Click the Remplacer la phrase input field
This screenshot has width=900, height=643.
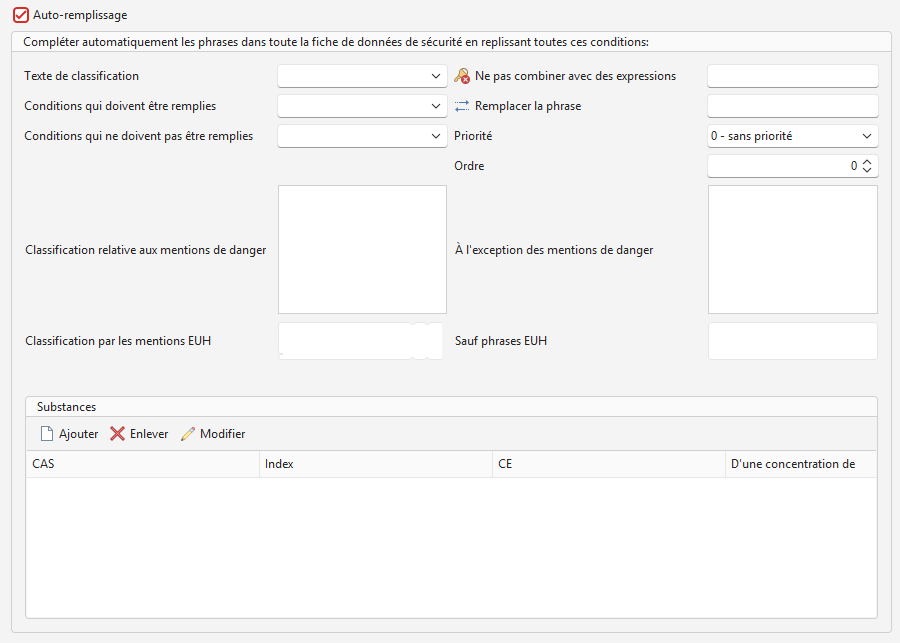pos(793,106)
